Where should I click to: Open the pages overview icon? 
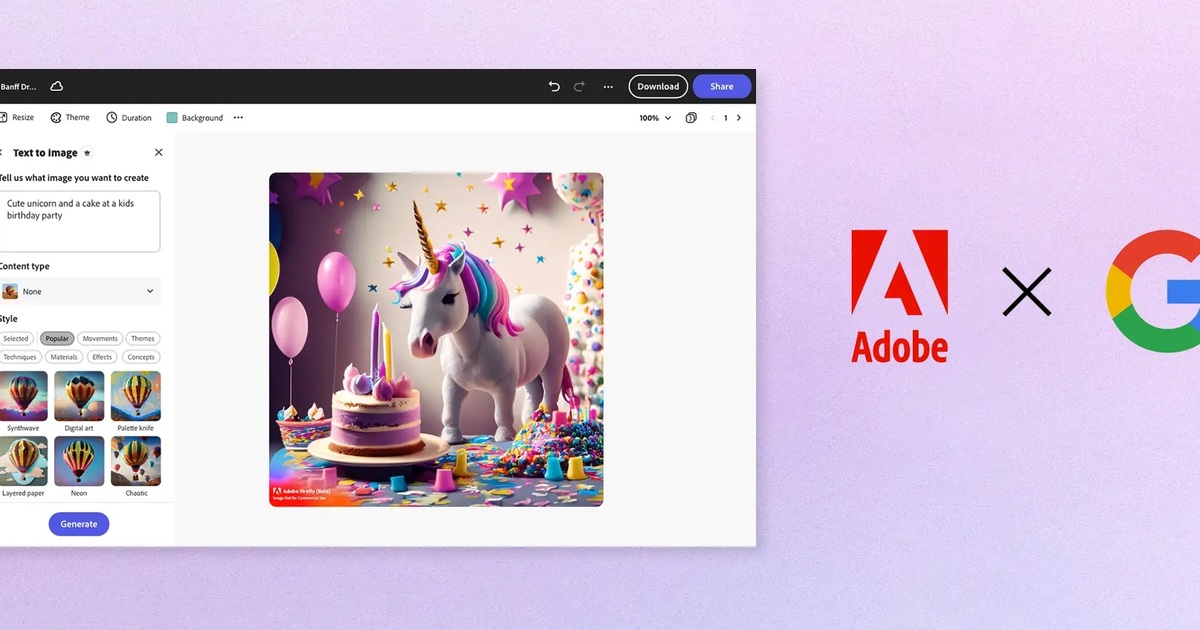tap(690, 117)
